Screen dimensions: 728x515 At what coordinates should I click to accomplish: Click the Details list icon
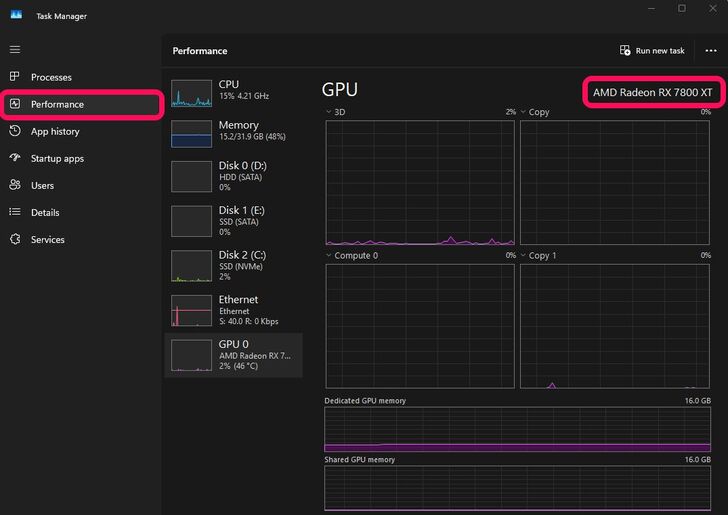click(15, 212)
